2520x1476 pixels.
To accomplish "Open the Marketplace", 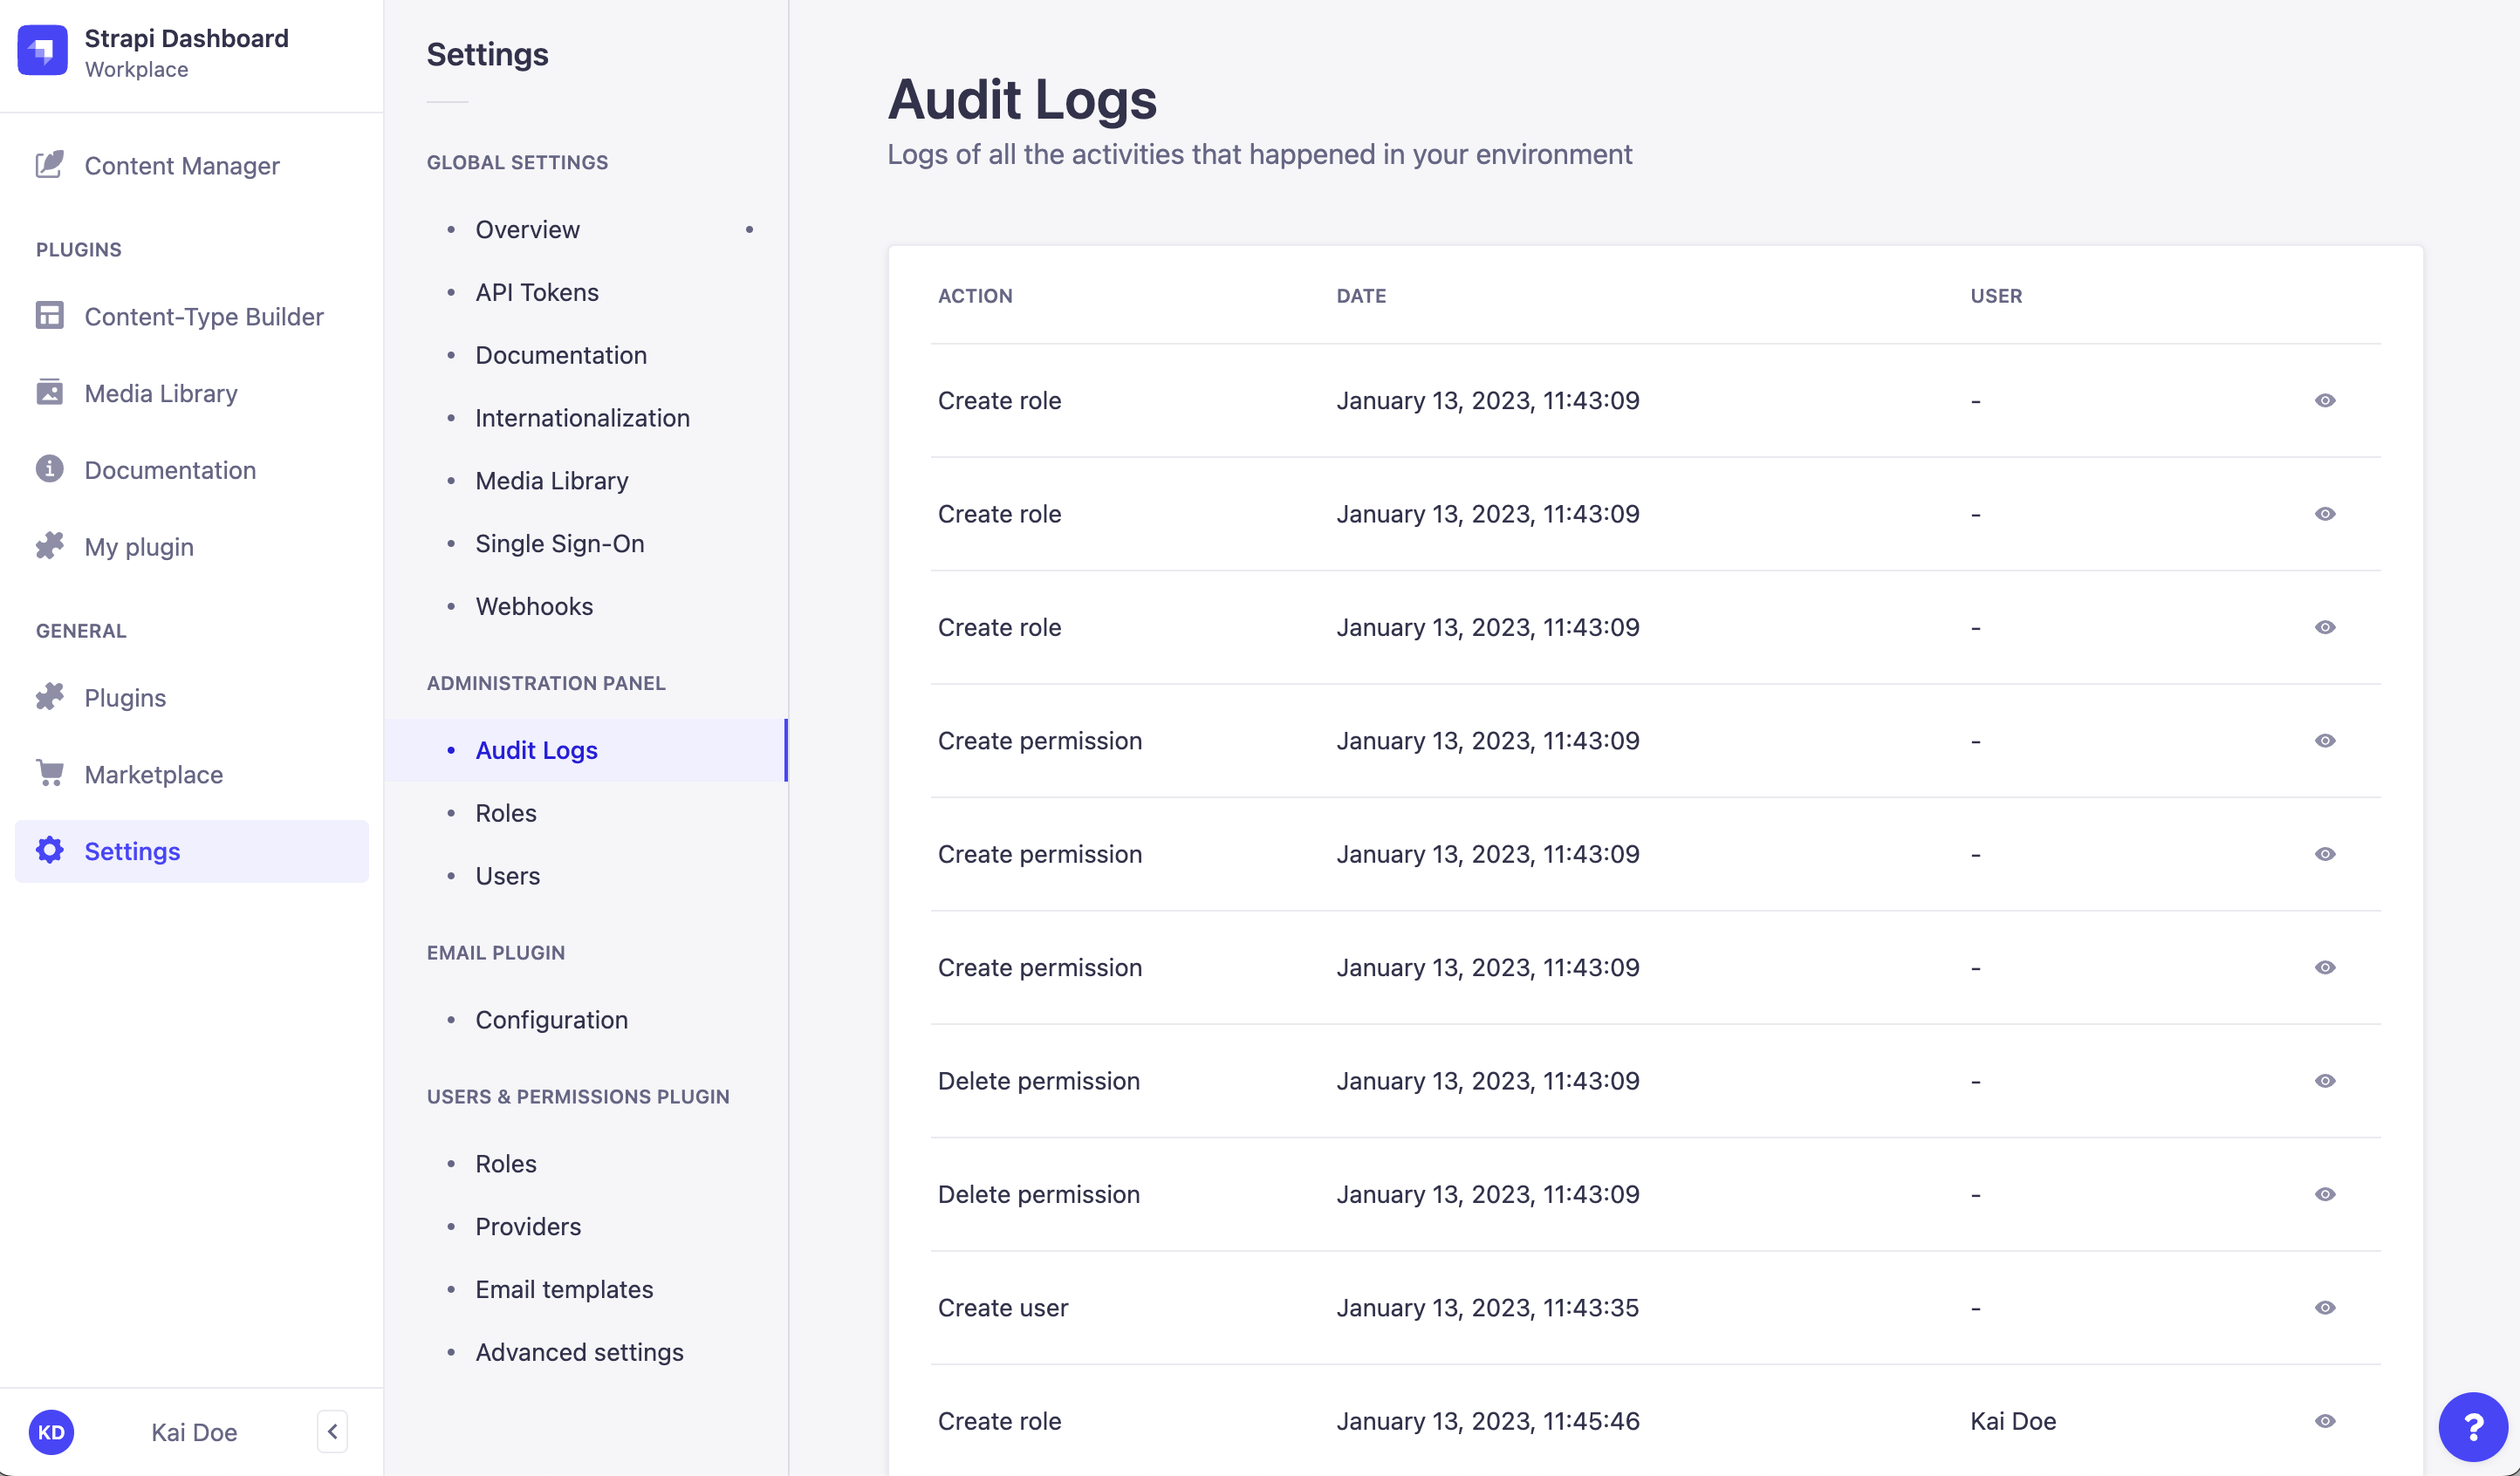I will 154,774.
